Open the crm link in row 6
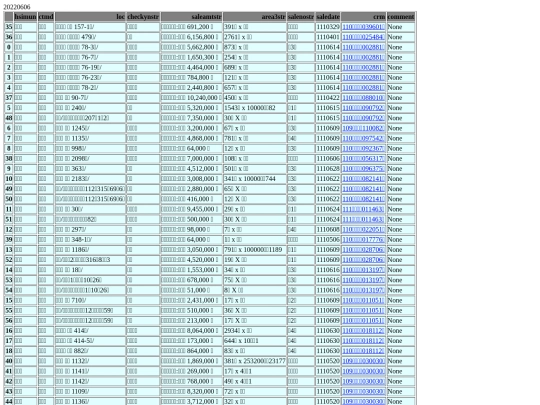 [363, 128]
